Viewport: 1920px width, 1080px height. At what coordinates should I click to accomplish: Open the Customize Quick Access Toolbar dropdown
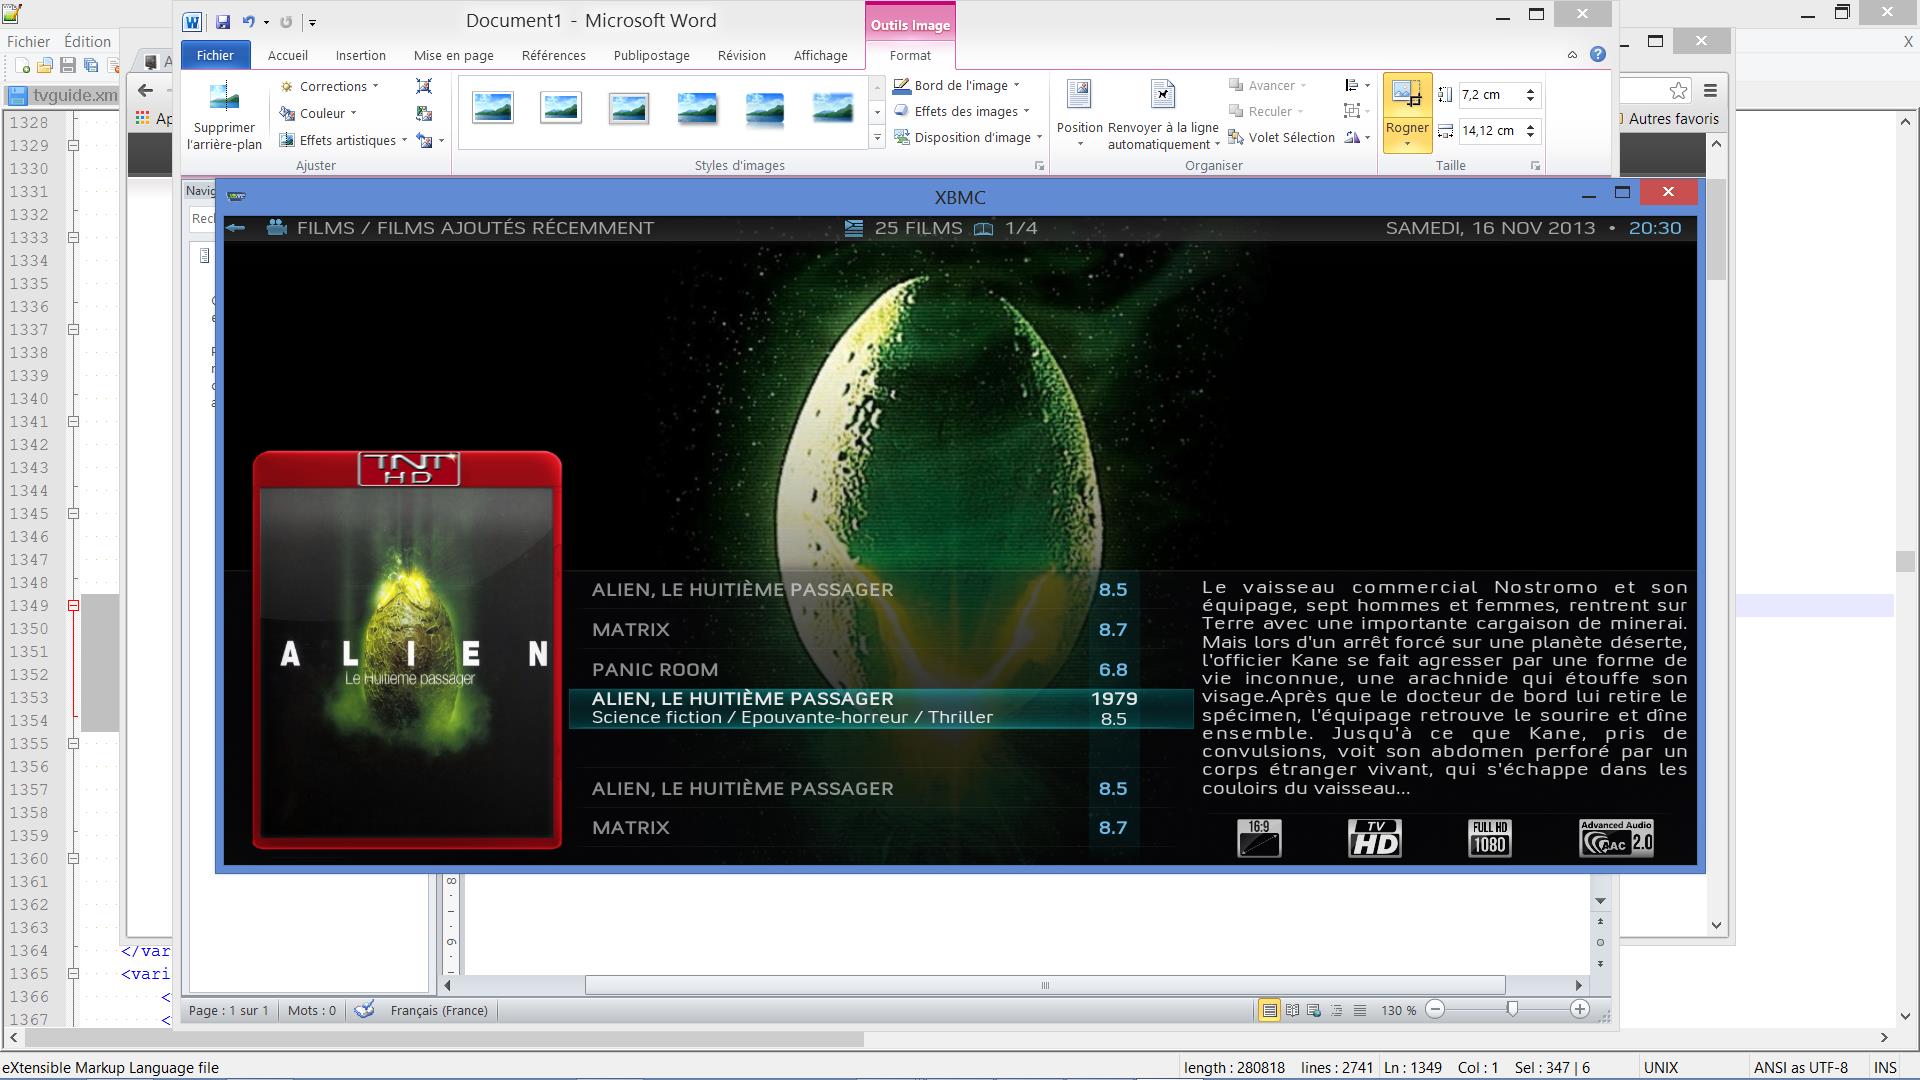coord(312,22)
